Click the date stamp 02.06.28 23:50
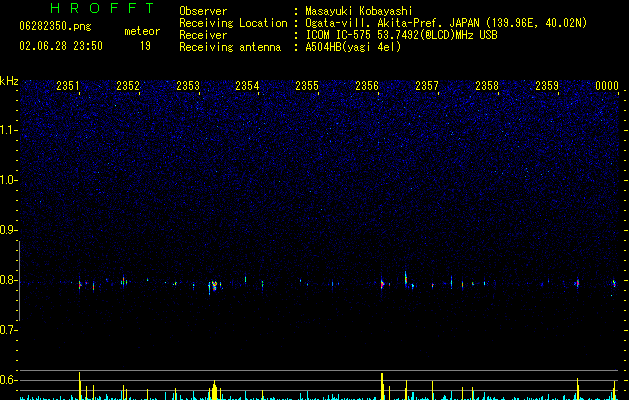 (61, 46)
